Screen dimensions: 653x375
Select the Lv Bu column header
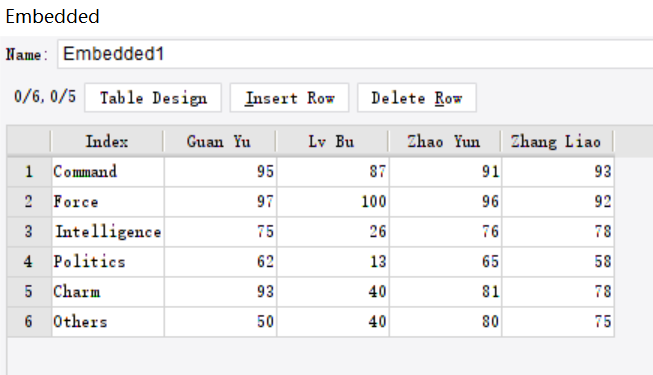[332, 142]
